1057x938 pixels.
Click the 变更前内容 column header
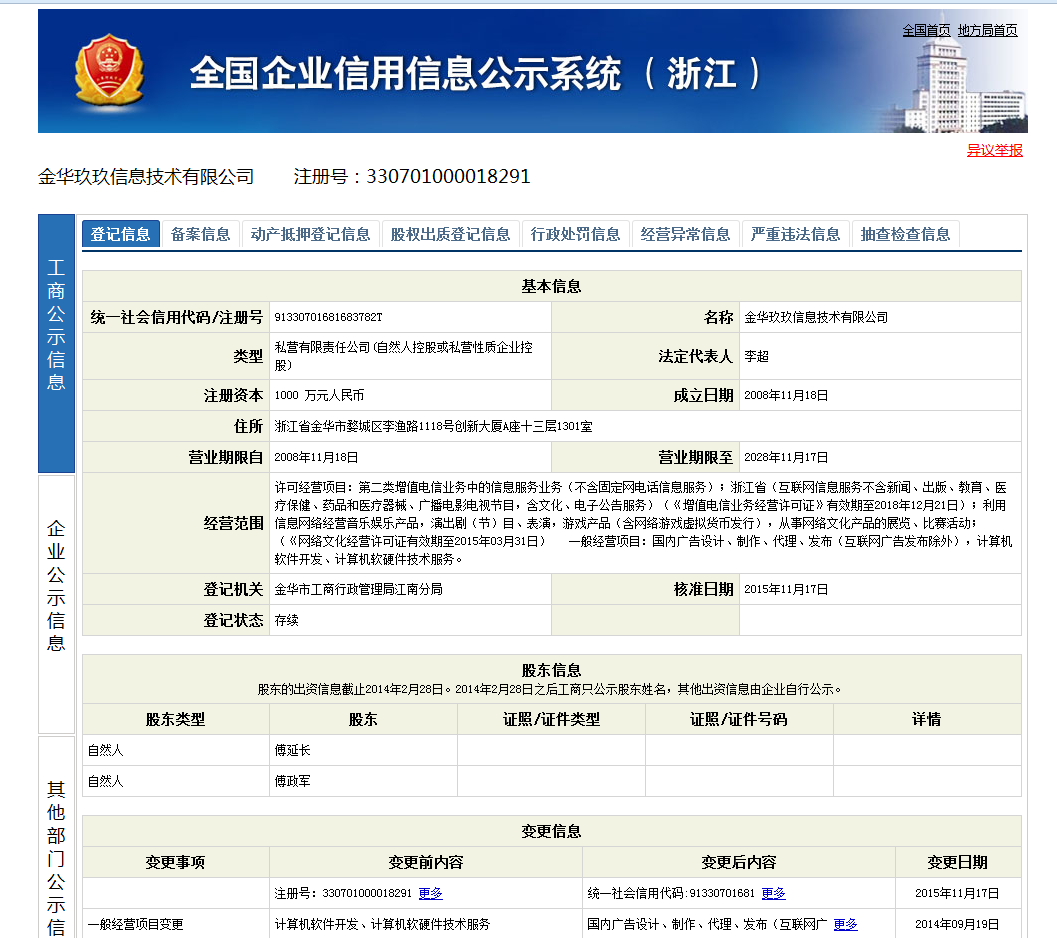[x=426, y=862]
